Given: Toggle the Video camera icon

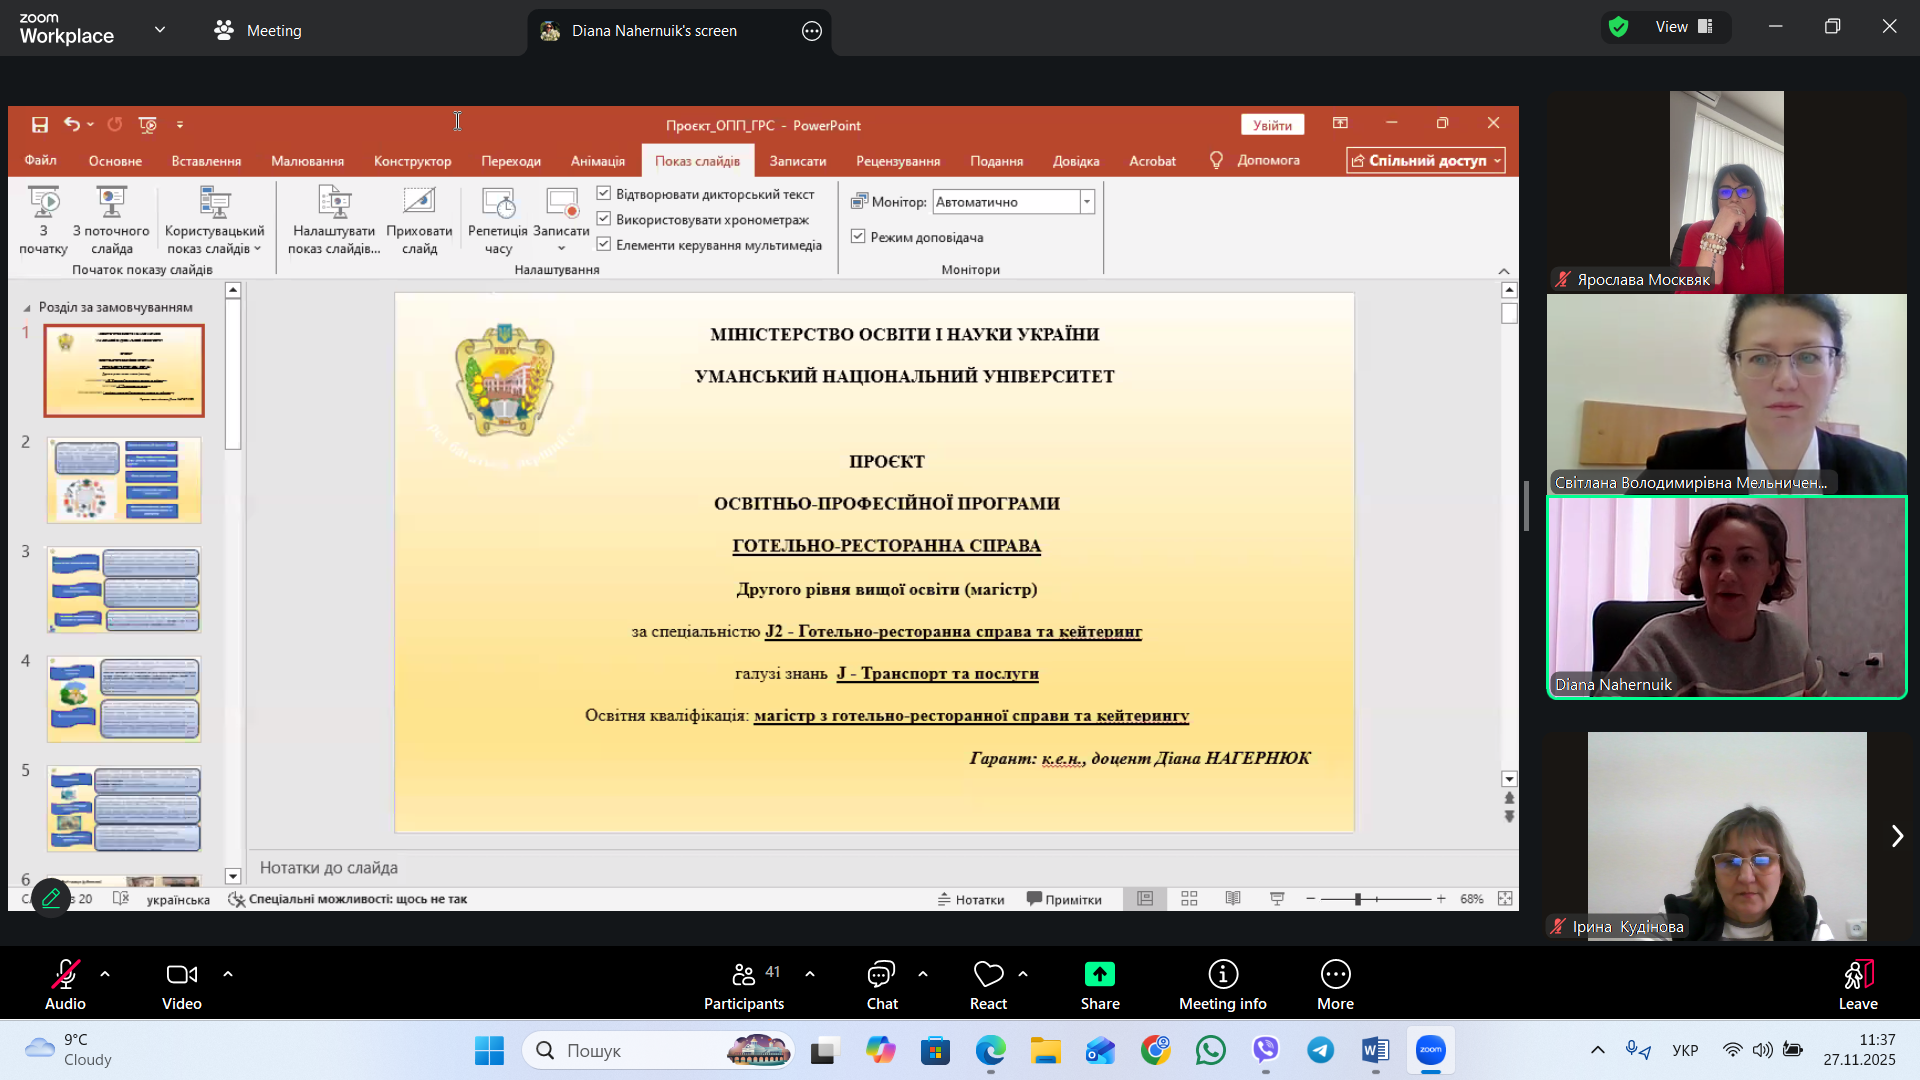Looking at the screenshot, I should click(181, 974).
